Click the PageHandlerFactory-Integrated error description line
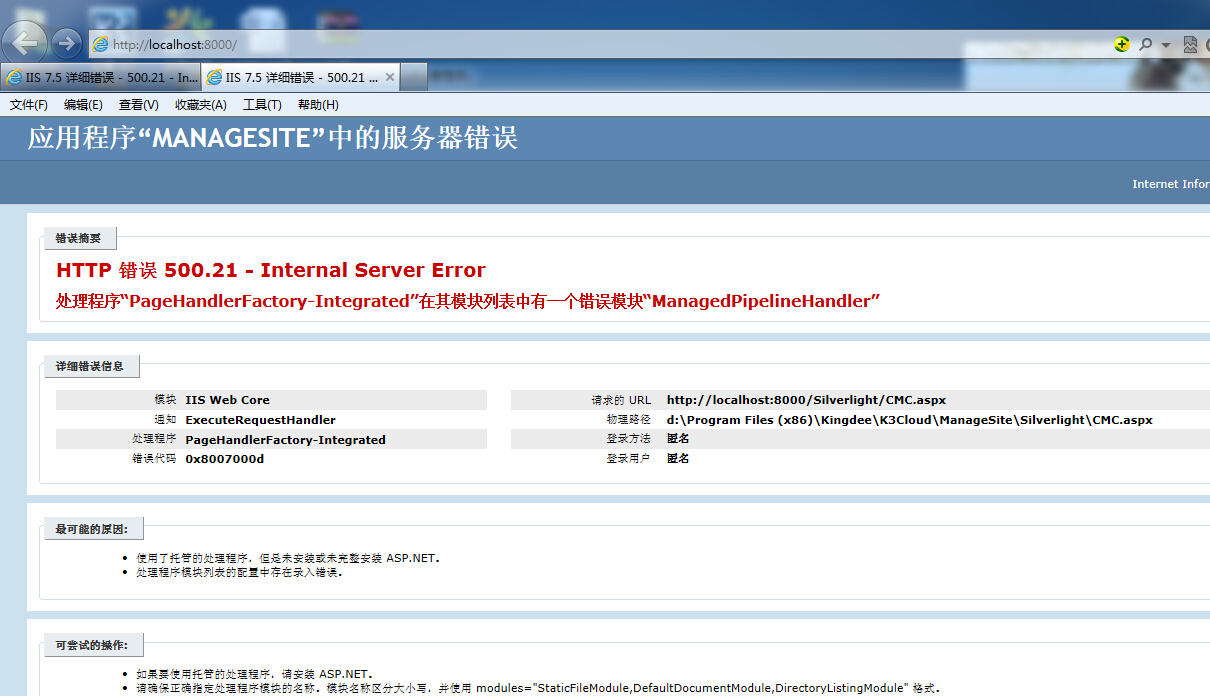This screenshot has width=1210, height=696. 468,301
